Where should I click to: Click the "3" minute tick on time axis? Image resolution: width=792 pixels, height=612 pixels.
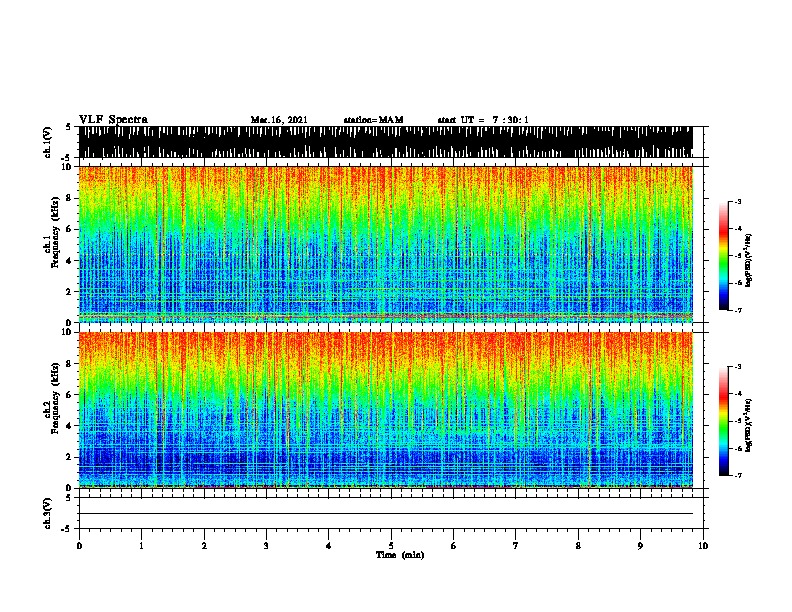coord(266,545)
